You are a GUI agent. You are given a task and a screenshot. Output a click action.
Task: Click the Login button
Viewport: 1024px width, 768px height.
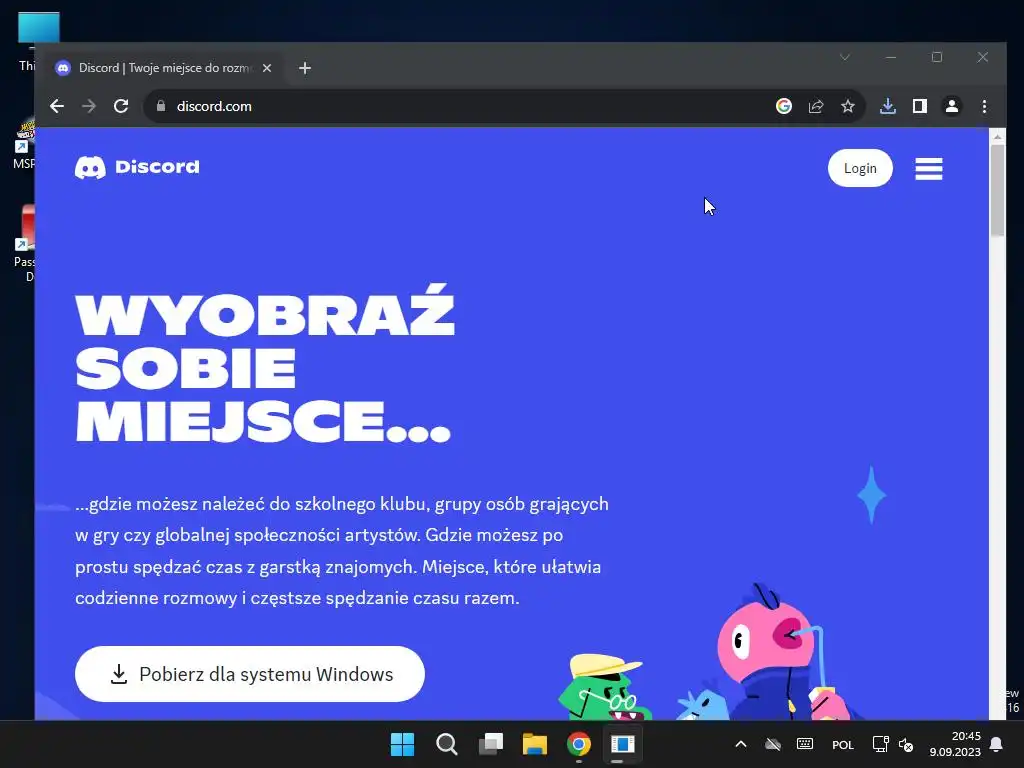coord(860,168)
